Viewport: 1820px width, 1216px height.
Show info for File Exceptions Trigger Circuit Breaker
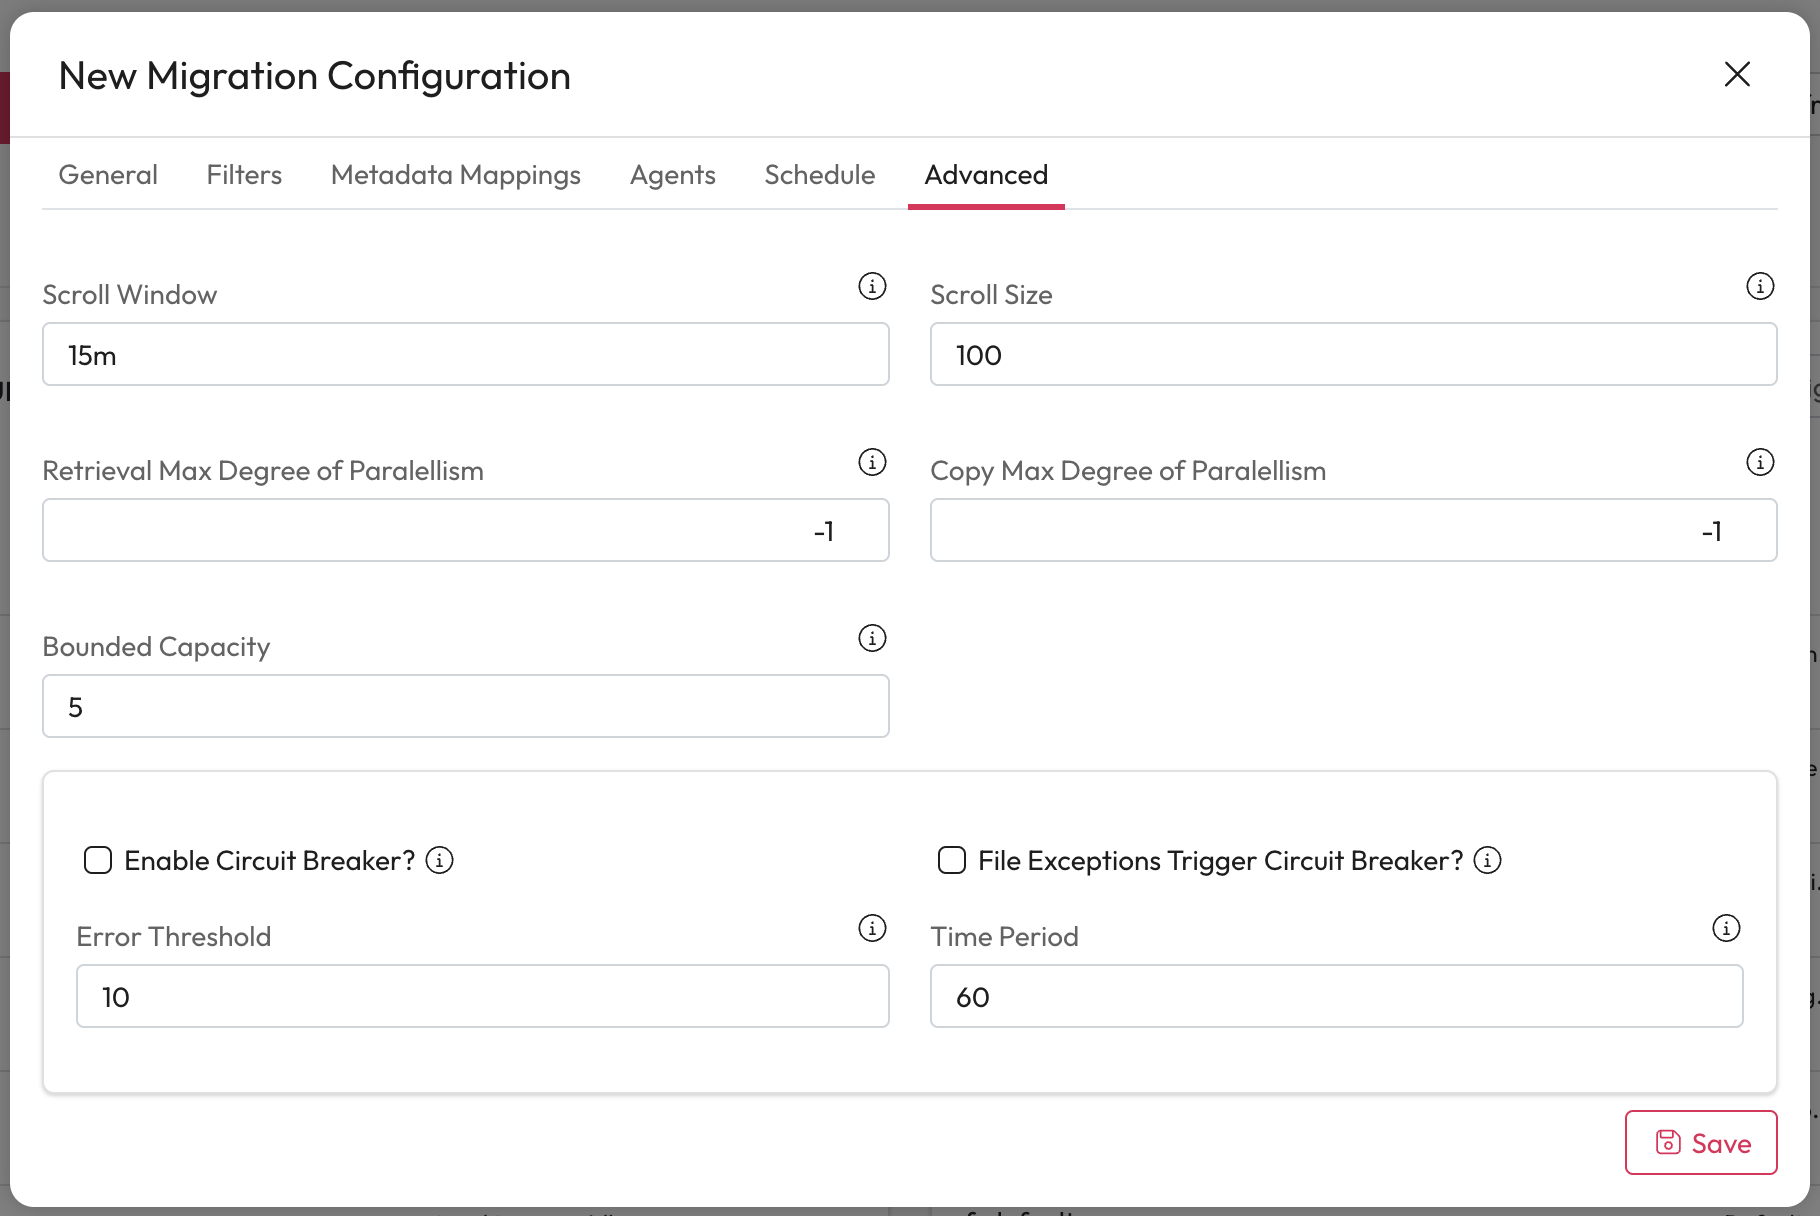(1488, 860)
